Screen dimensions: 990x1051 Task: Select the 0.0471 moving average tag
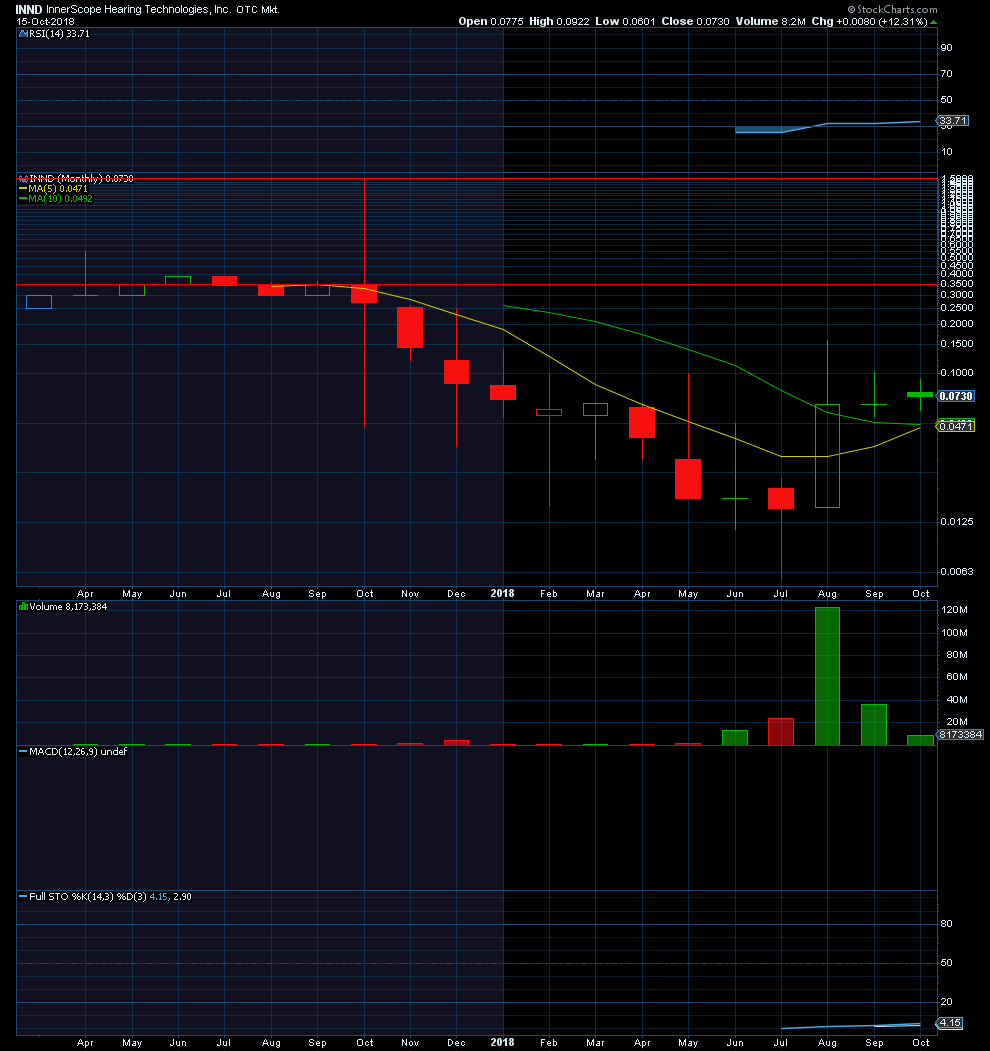[x=956, y=426]
